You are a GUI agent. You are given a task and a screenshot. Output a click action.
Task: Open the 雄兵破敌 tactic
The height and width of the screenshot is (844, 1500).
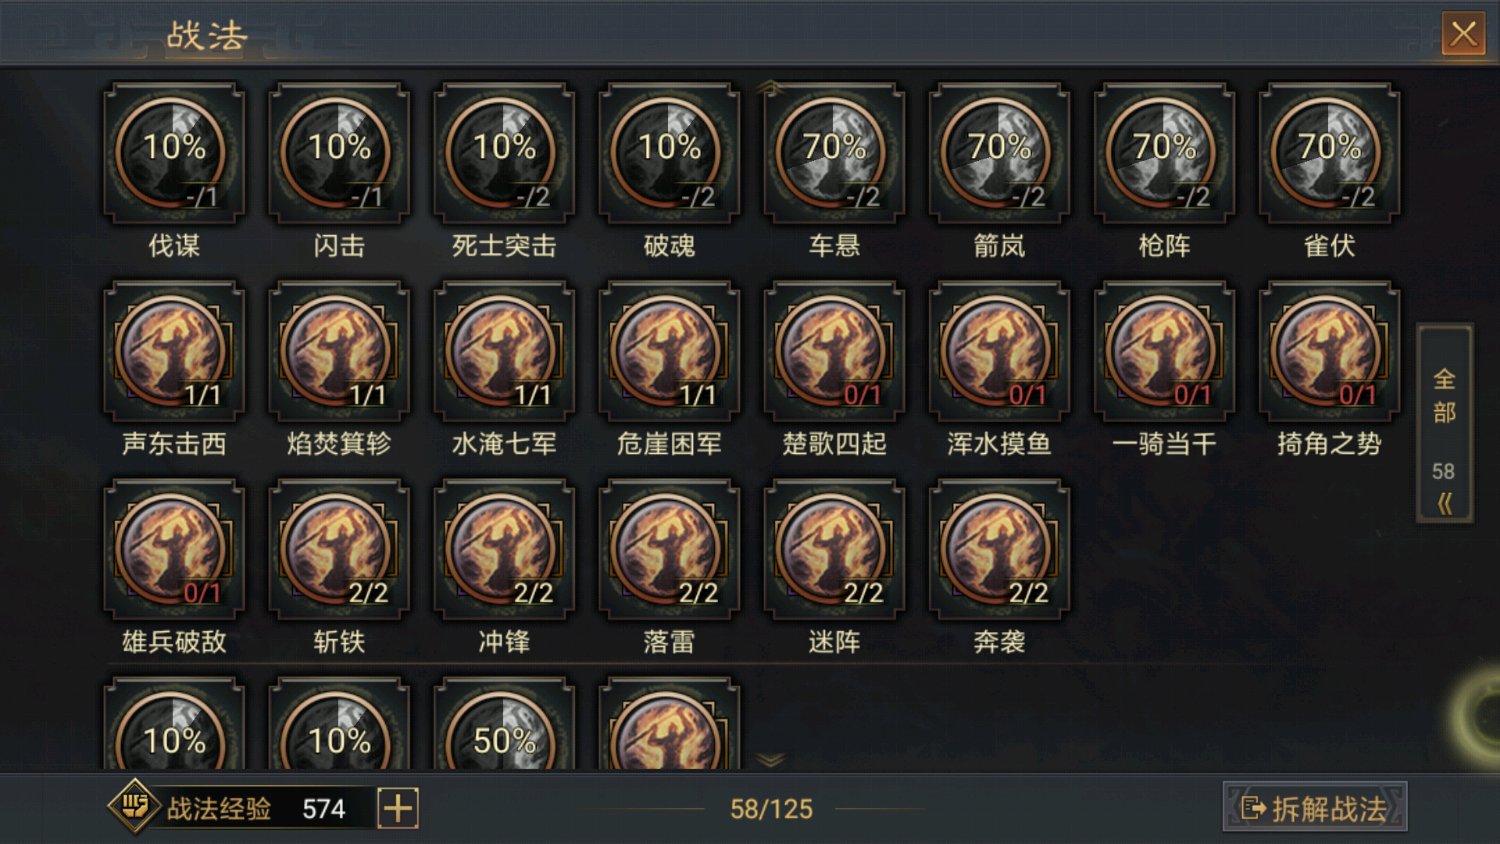pyautogui.click(x=174, y=549)
